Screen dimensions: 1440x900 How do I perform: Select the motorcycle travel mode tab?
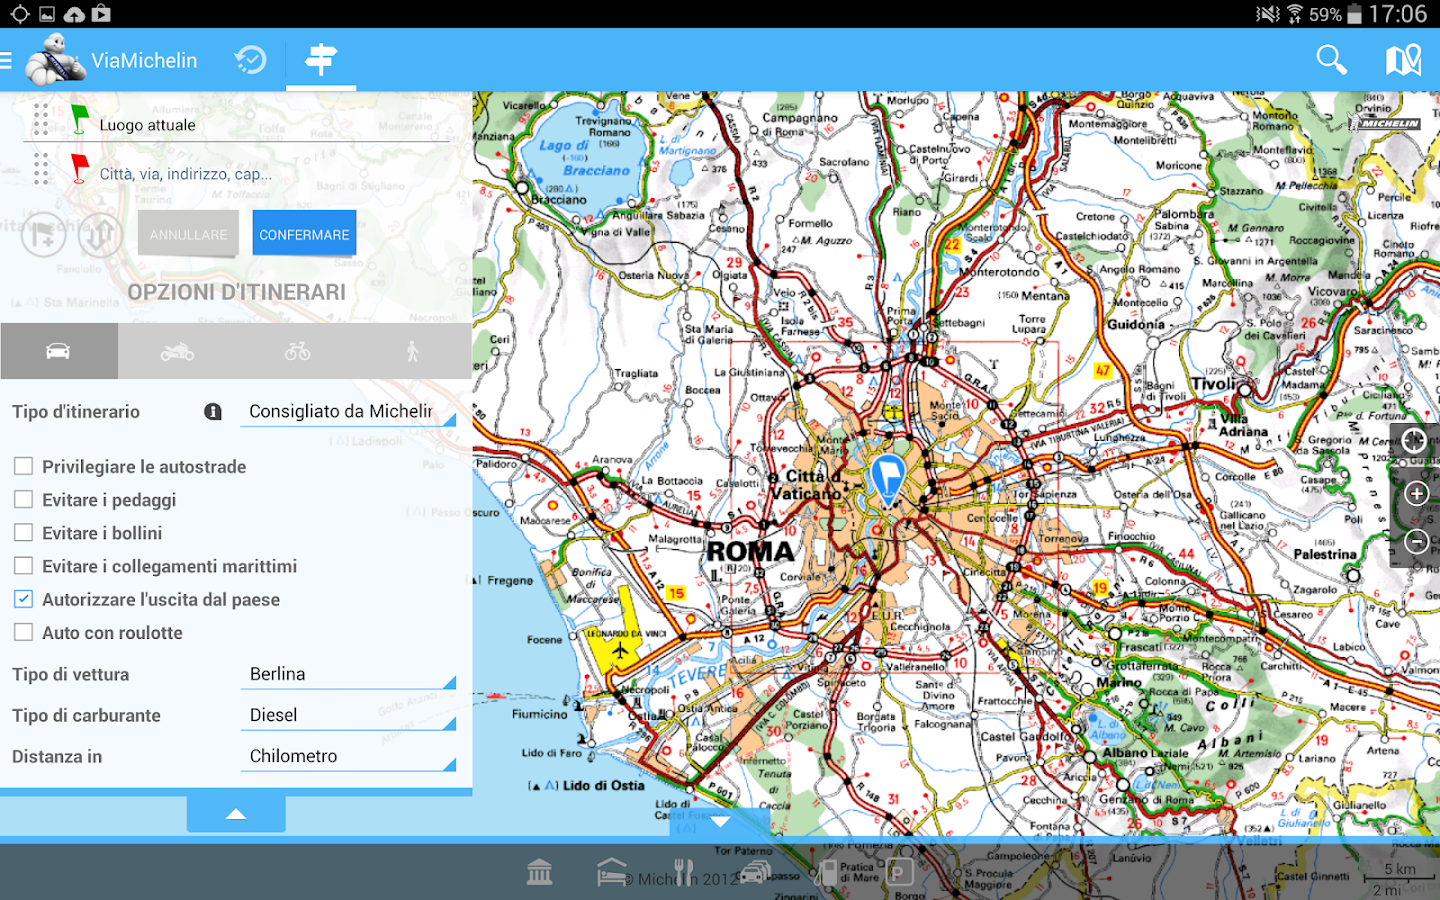[x=177, y=351]
